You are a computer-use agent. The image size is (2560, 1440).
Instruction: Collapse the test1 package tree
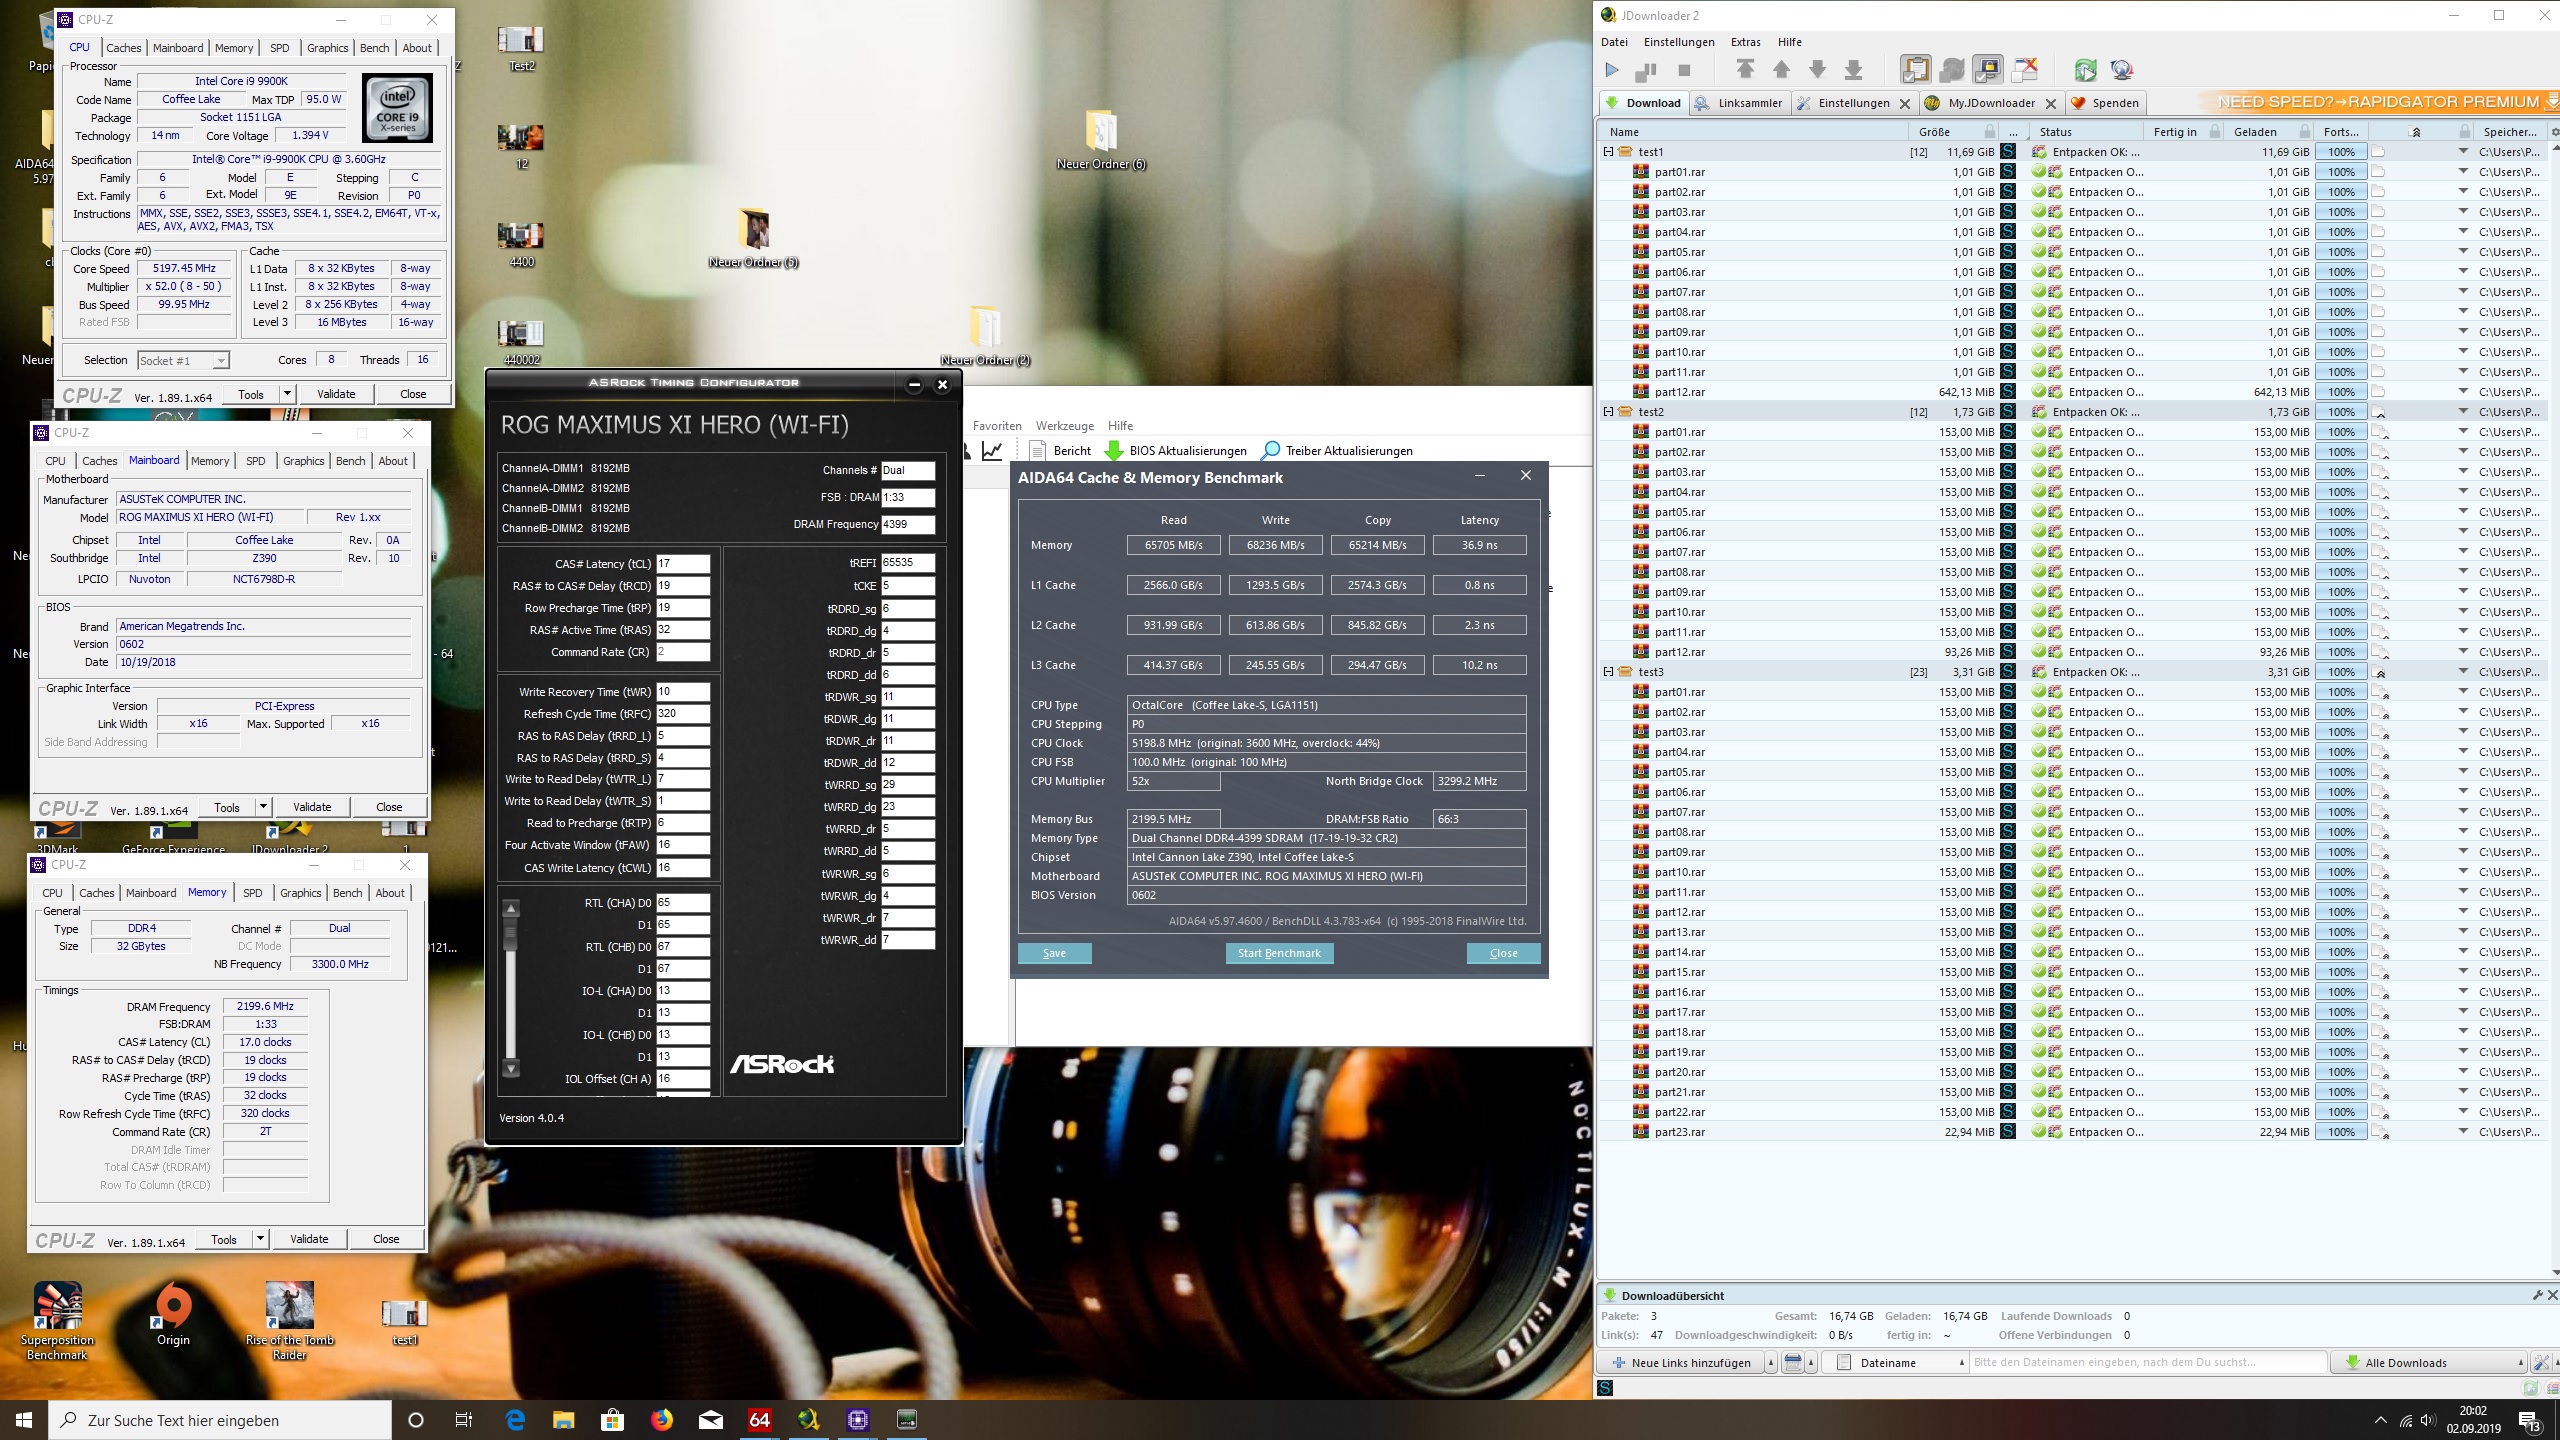pos(1608,152)
